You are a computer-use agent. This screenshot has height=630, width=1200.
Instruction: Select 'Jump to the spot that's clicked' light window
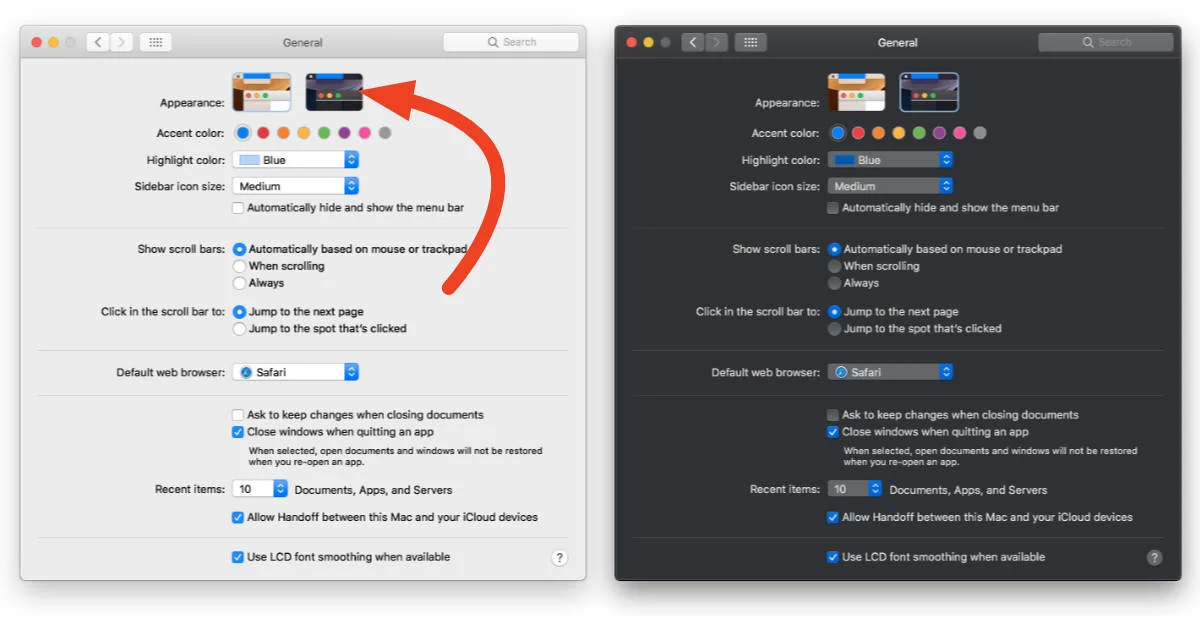[x=239, y=328]
